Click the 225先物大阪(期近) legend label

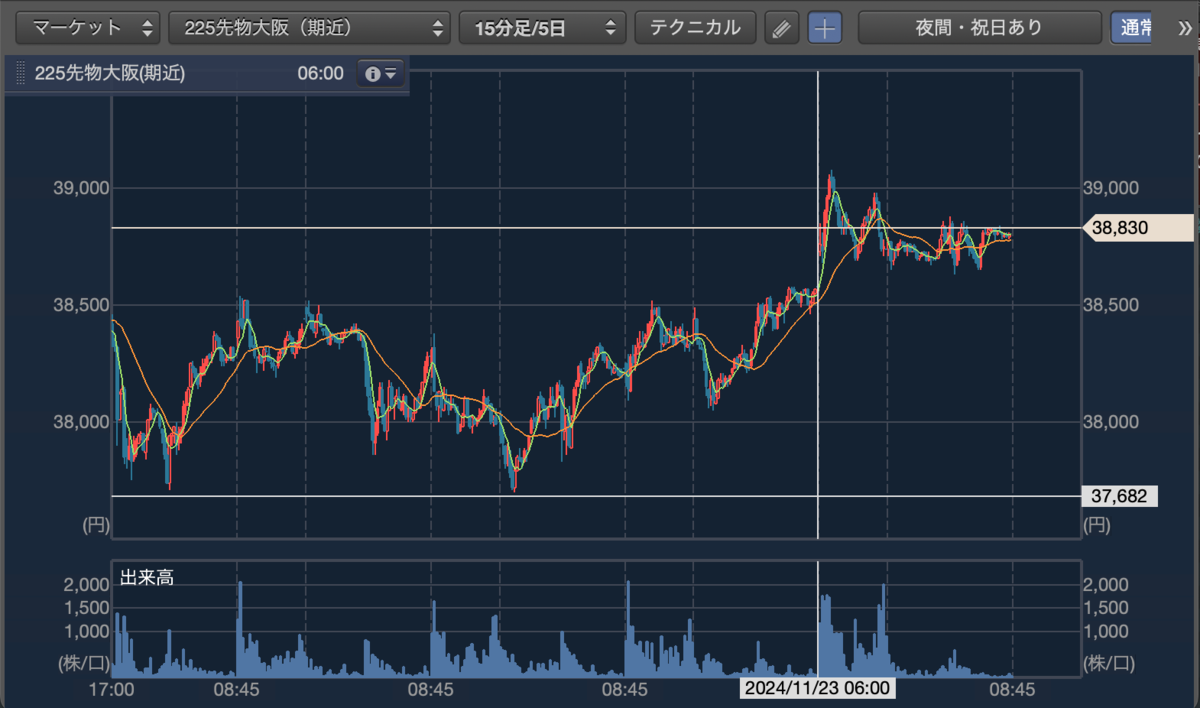coord(110,73)
